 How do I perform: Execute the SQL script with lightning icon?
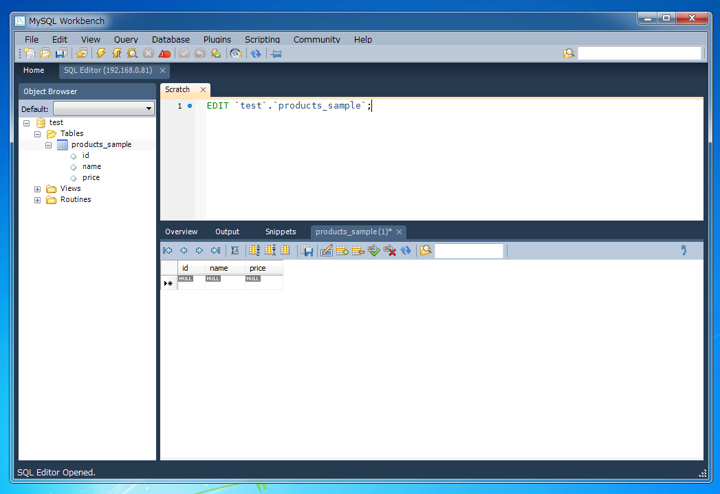(x=101, y=53)
